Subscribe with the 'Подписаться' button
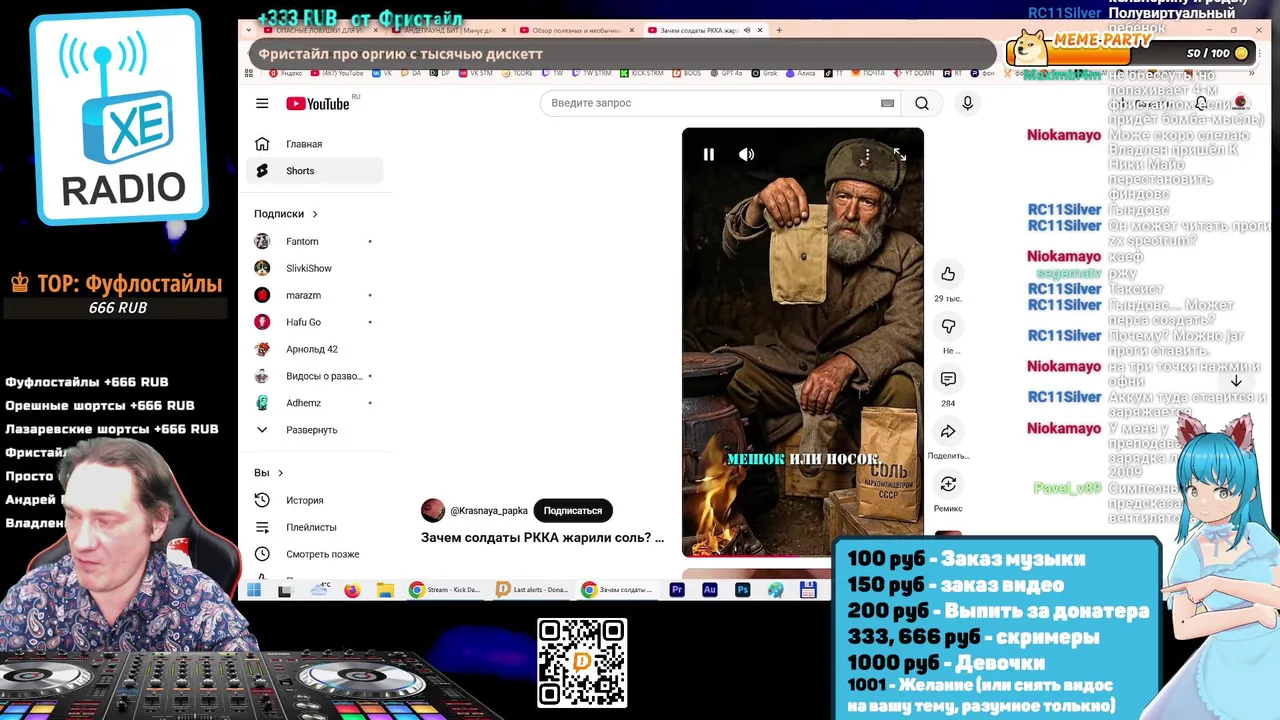1280x720 pixels. [x=573, y=510]
